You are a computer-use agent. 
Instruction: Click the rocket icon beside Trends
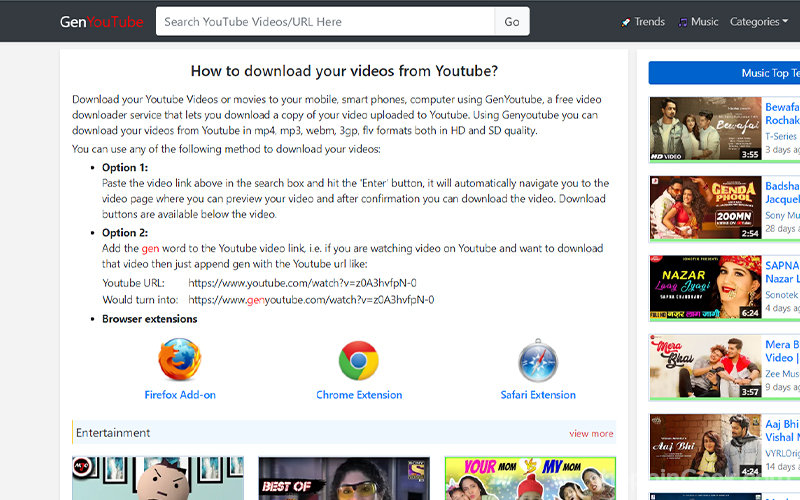tap(626, 22)
